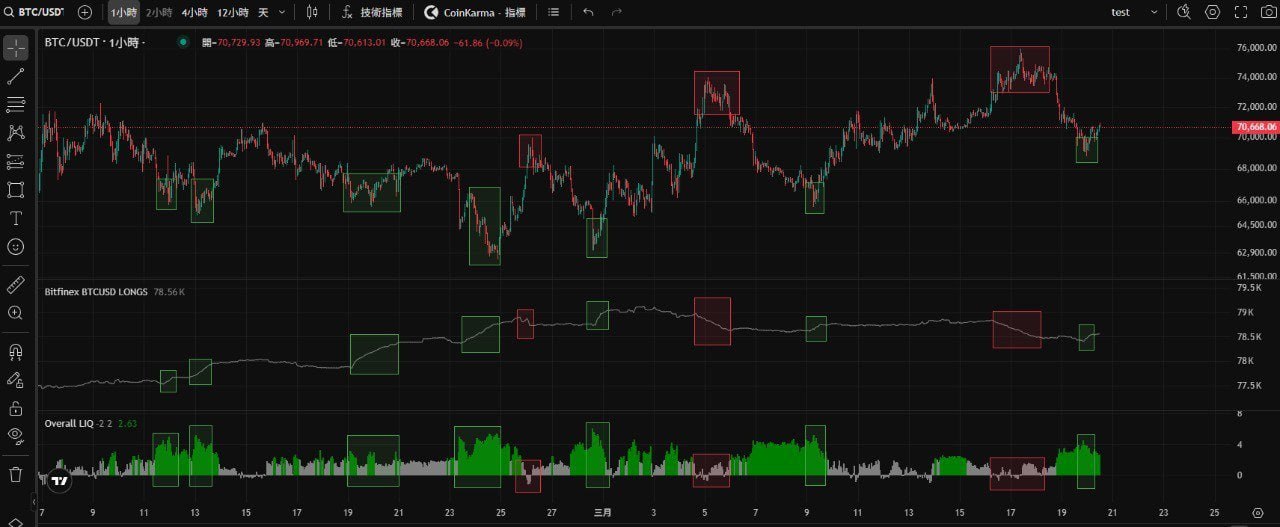Click the green market status dot

click(x=183, y=42)
